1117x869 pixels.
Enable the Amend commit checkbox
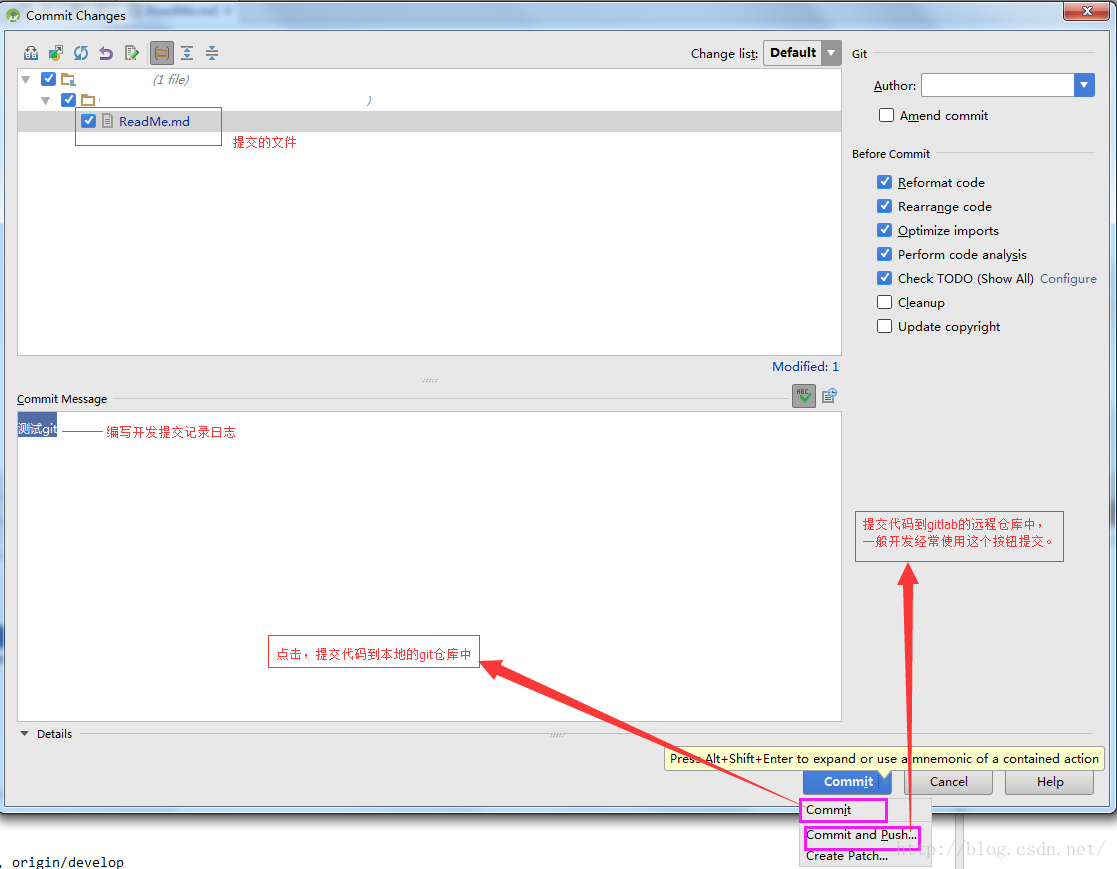pos(886,115)
